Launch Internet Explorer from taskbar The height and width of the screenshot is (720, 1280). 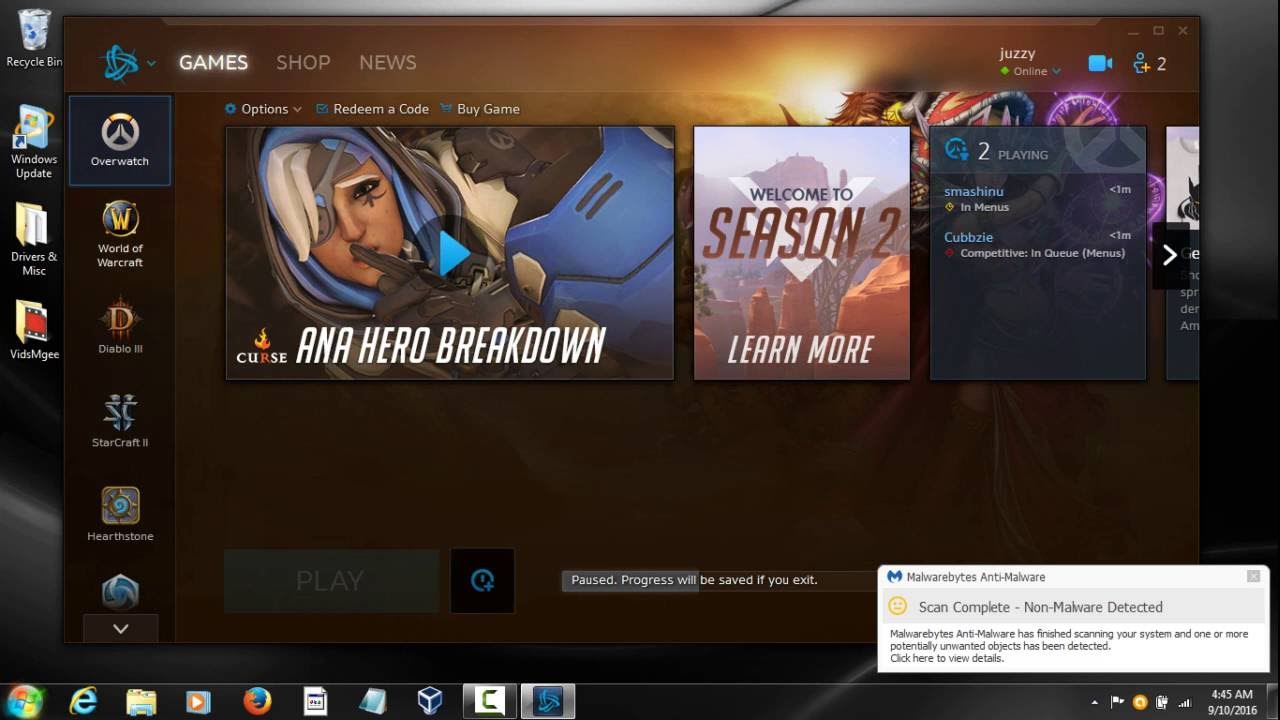pos(83,701)
